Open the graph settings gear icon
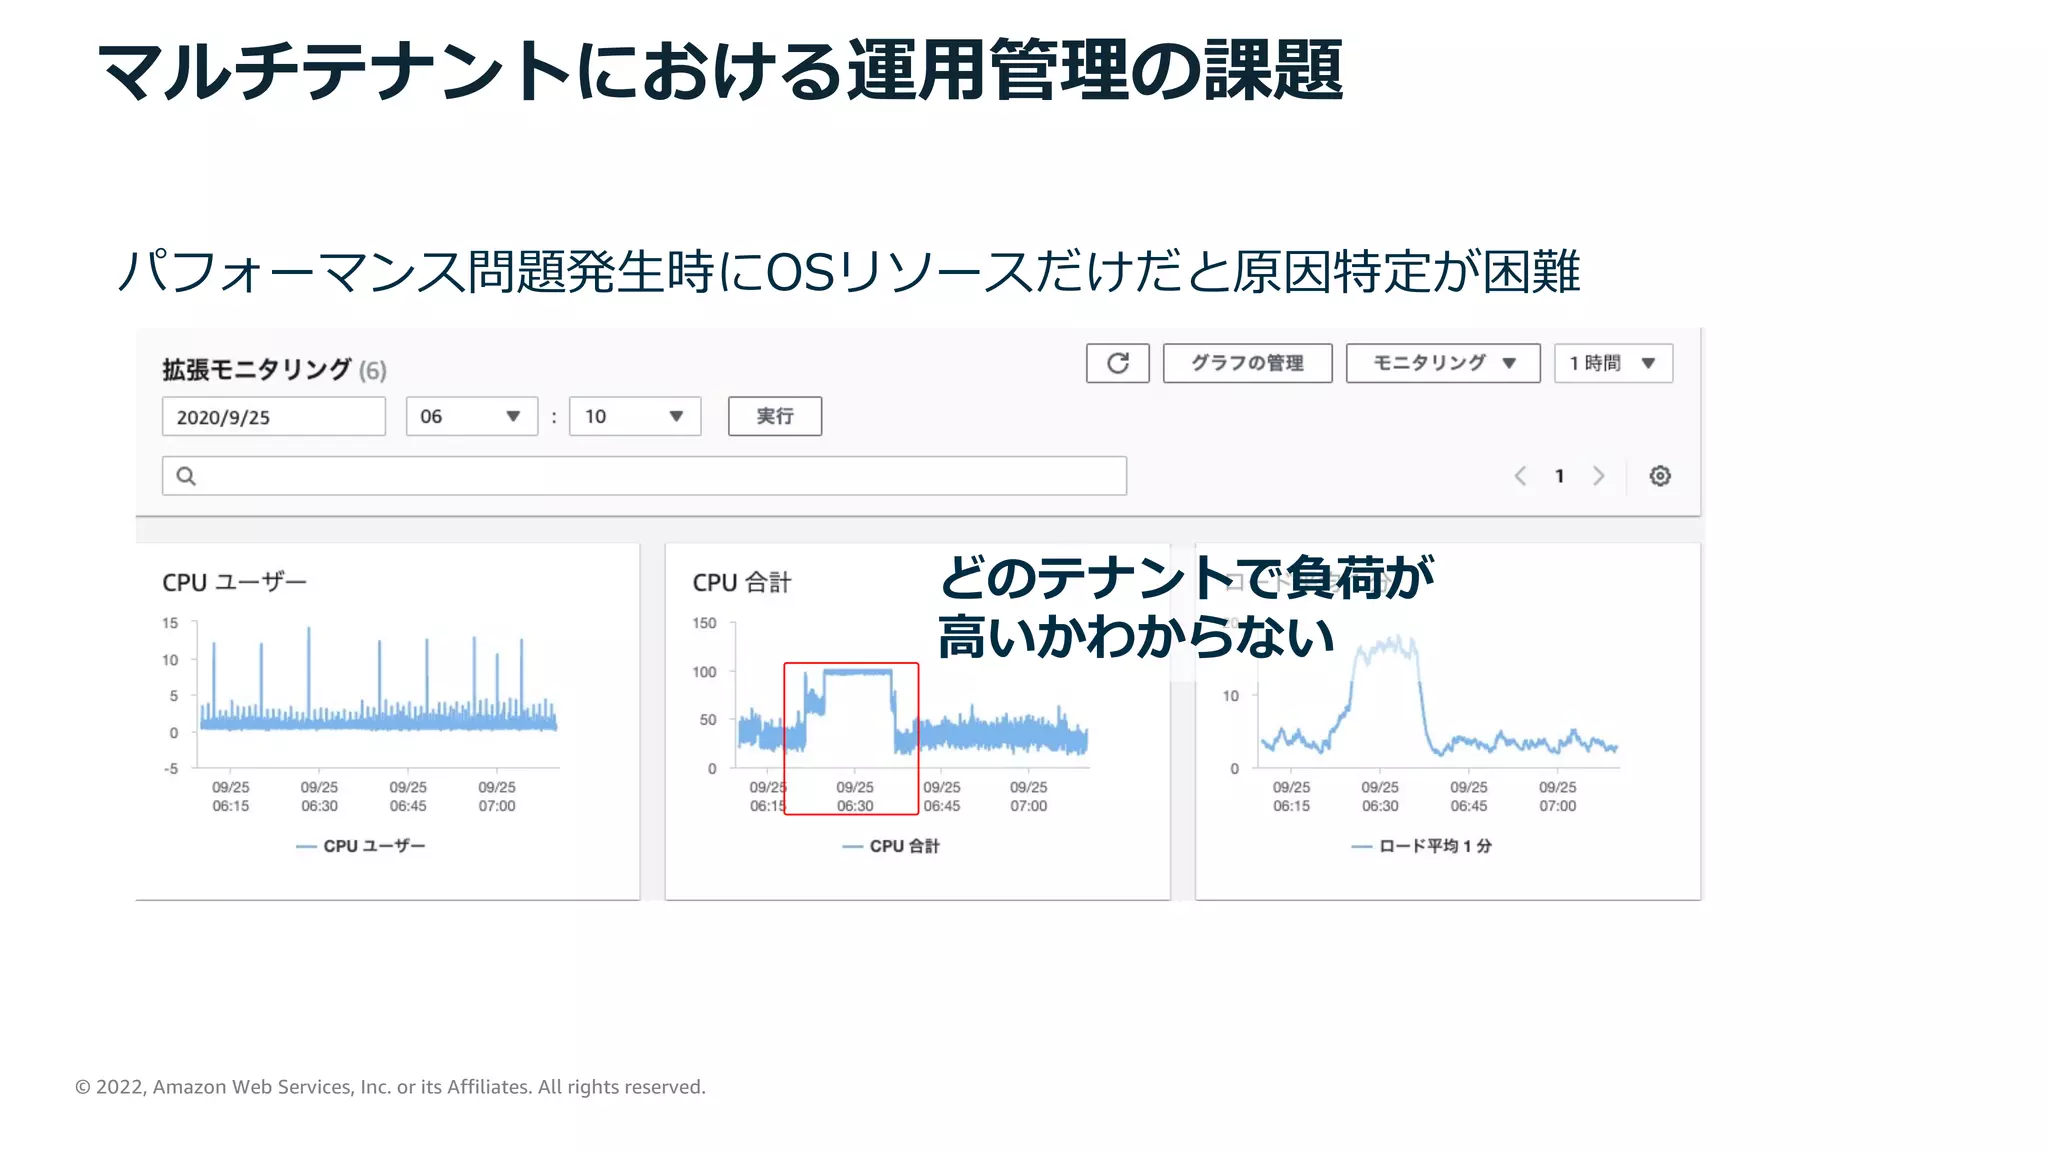 click(x=1660, y=476)
